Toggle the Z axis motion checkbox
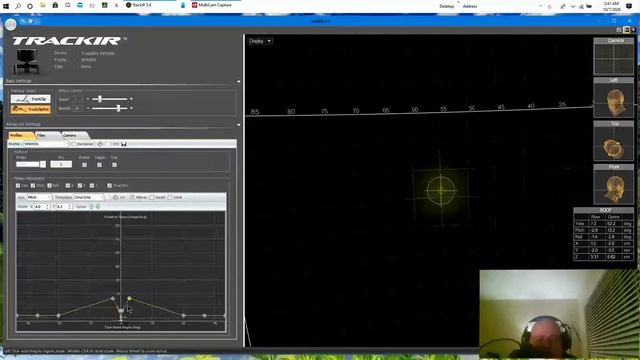640x360 pixels. (x=92, y=186)
